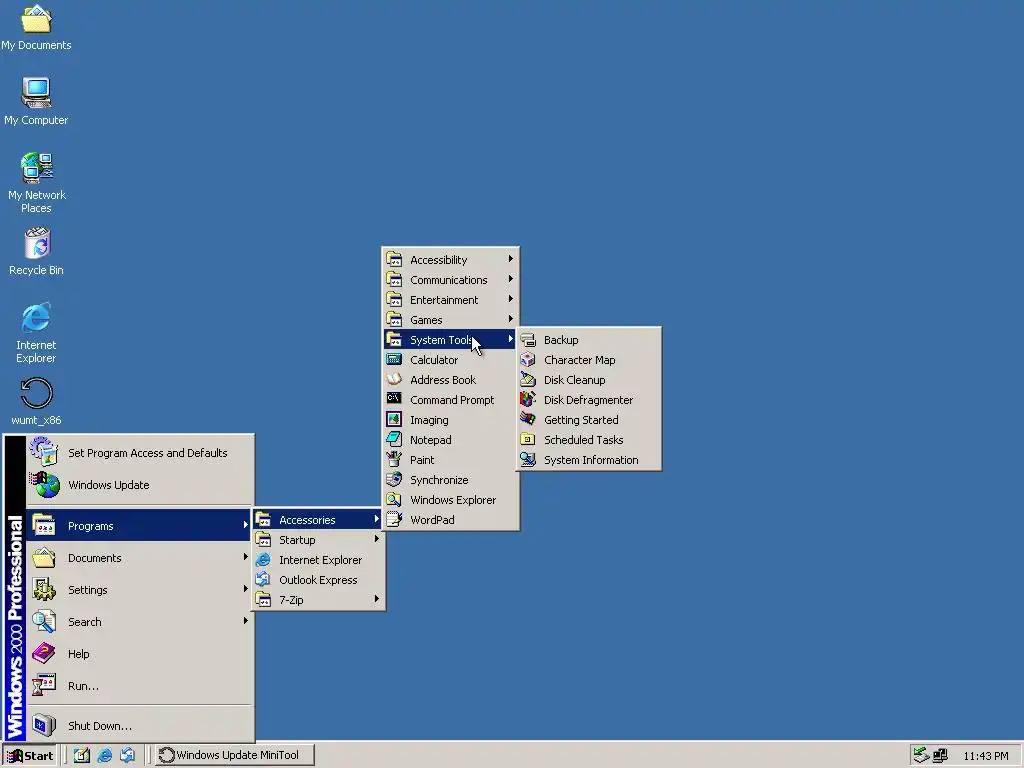Click the Disk Defragmenter icon
1024x768 pixels.
click(528, 400)
